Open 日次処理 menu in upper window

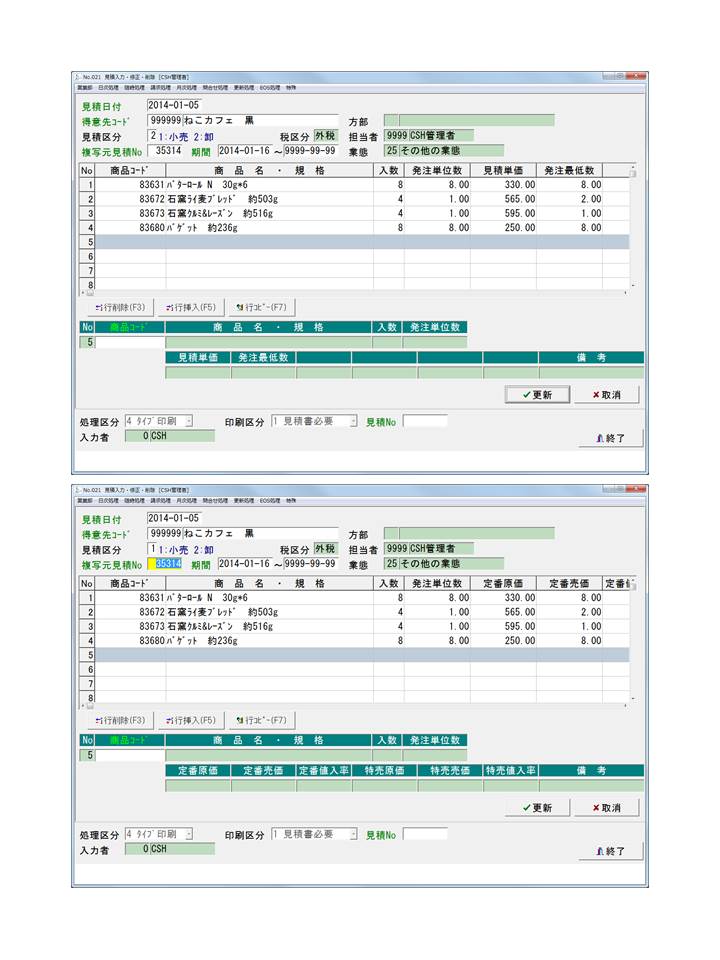(108, 88)
